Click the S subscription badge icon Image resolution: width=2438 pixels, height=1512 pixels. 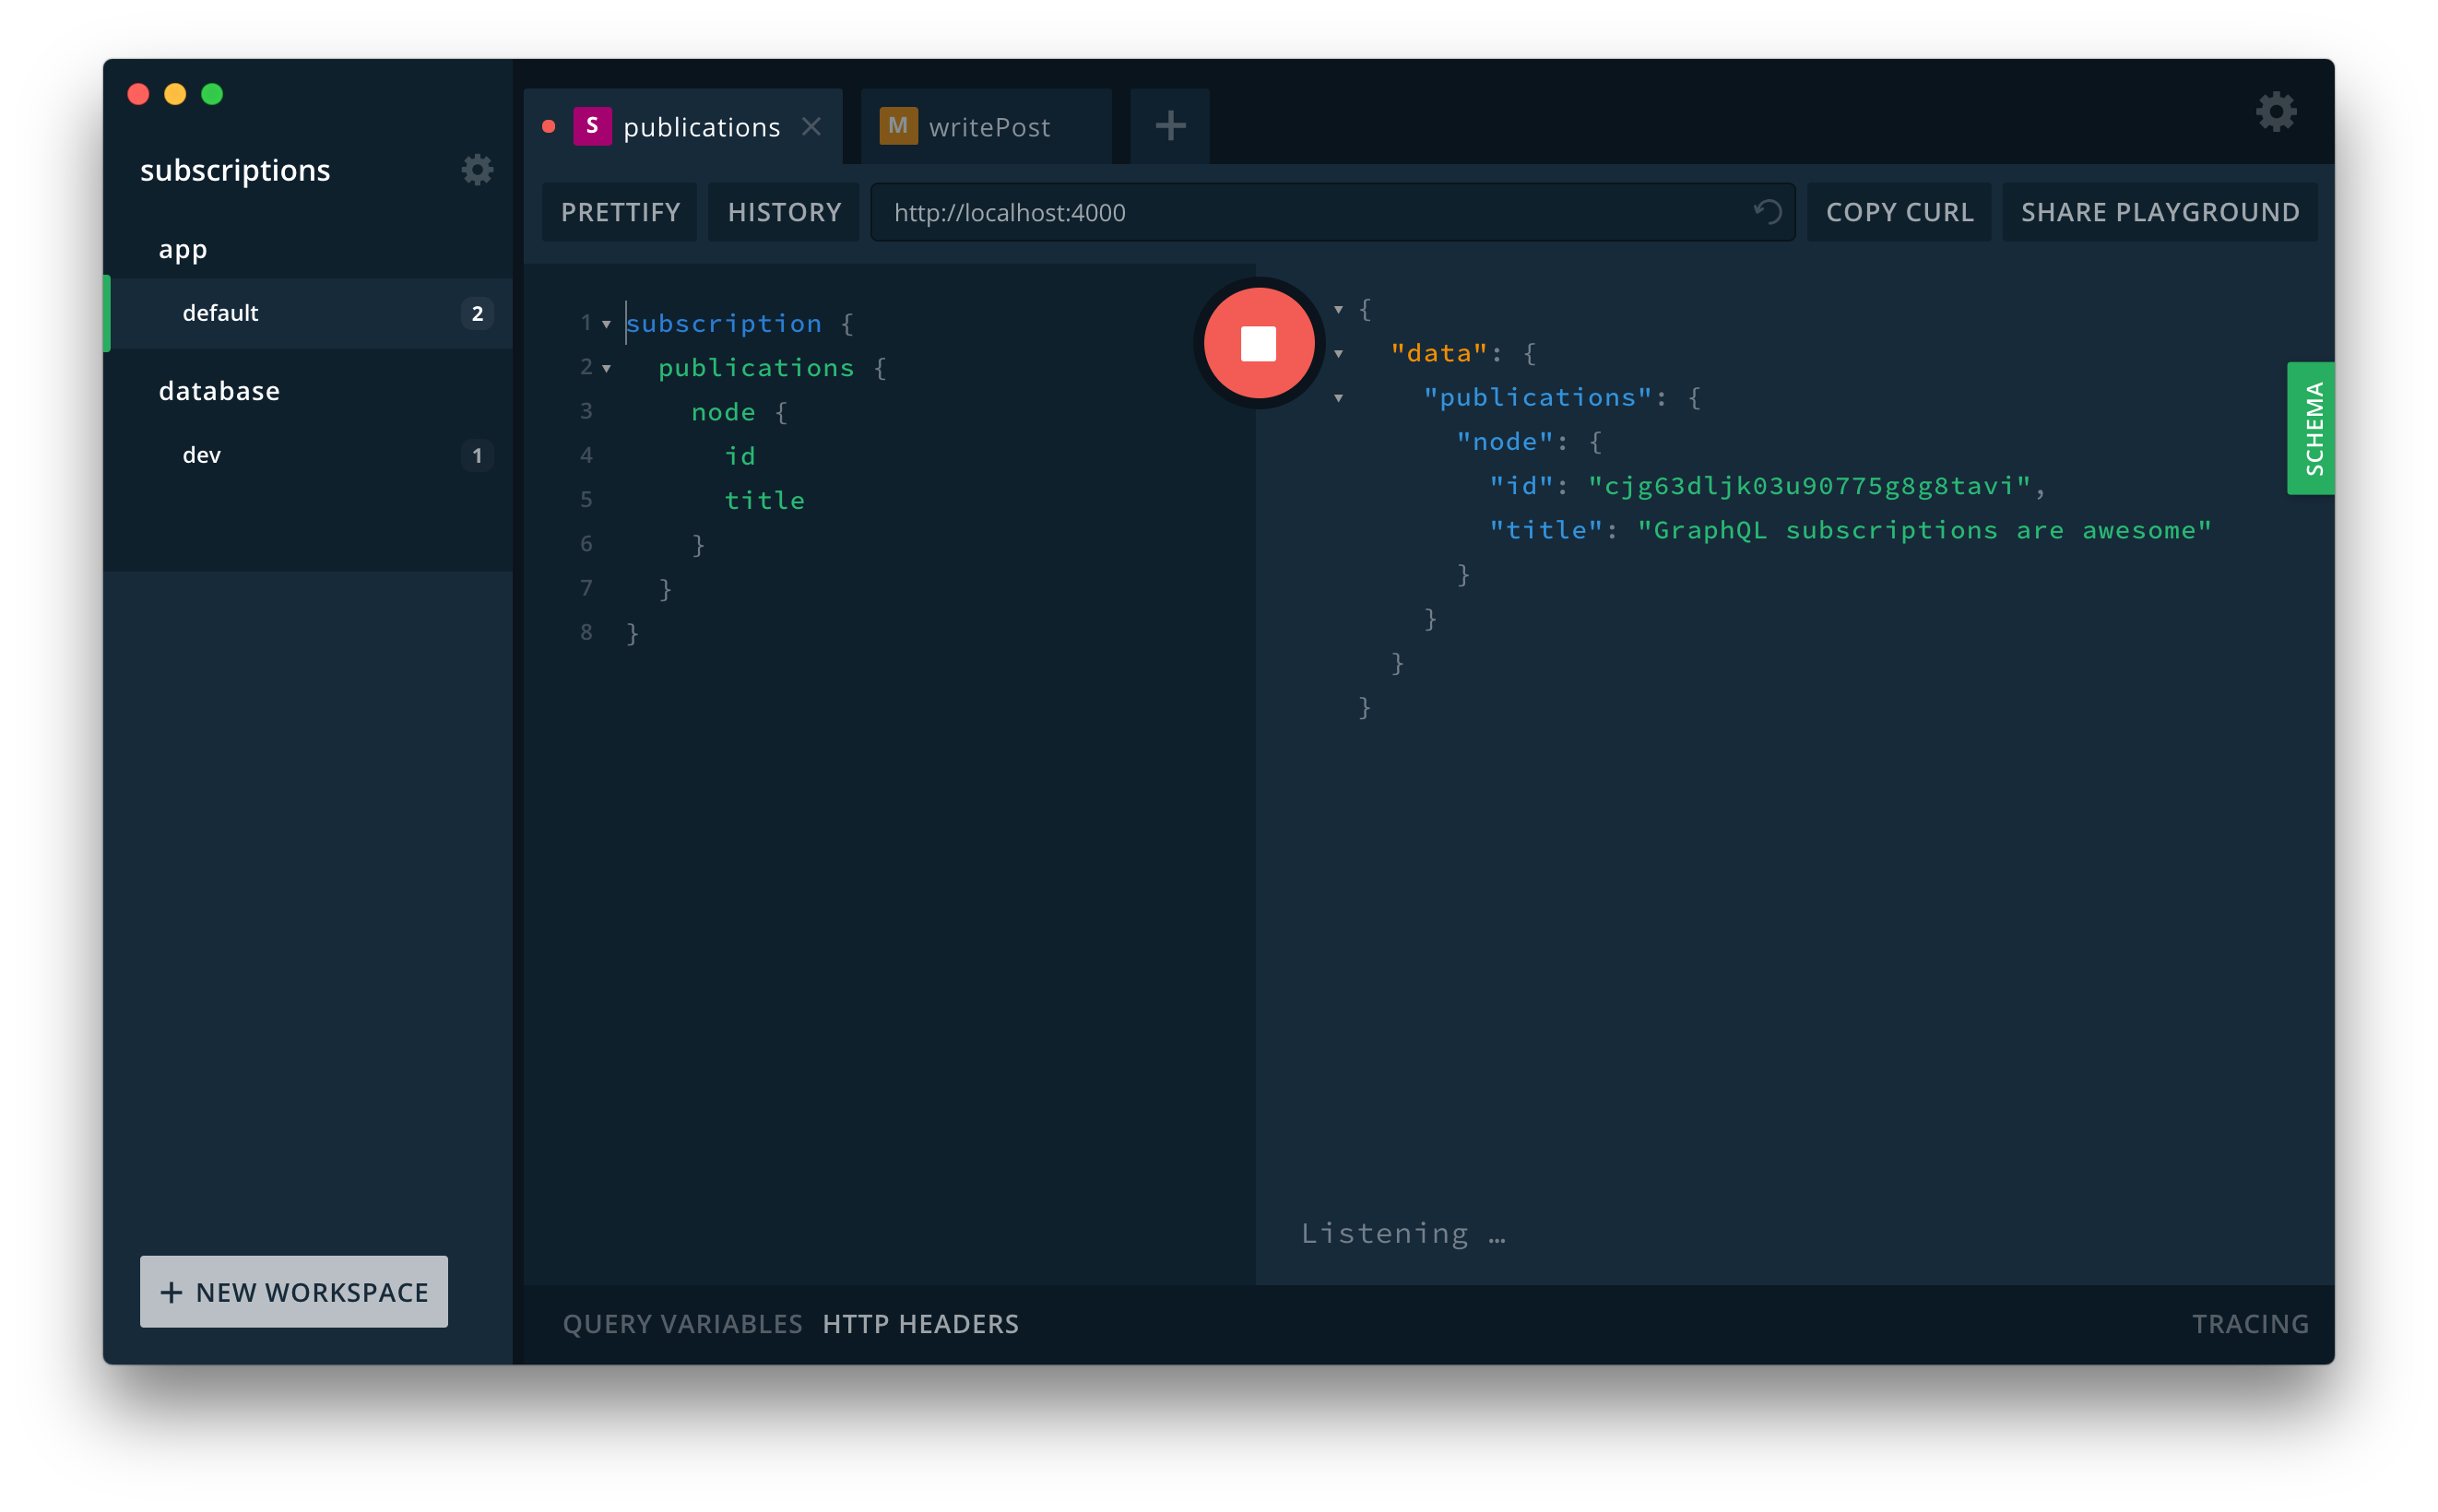click(x=592, y=126)
